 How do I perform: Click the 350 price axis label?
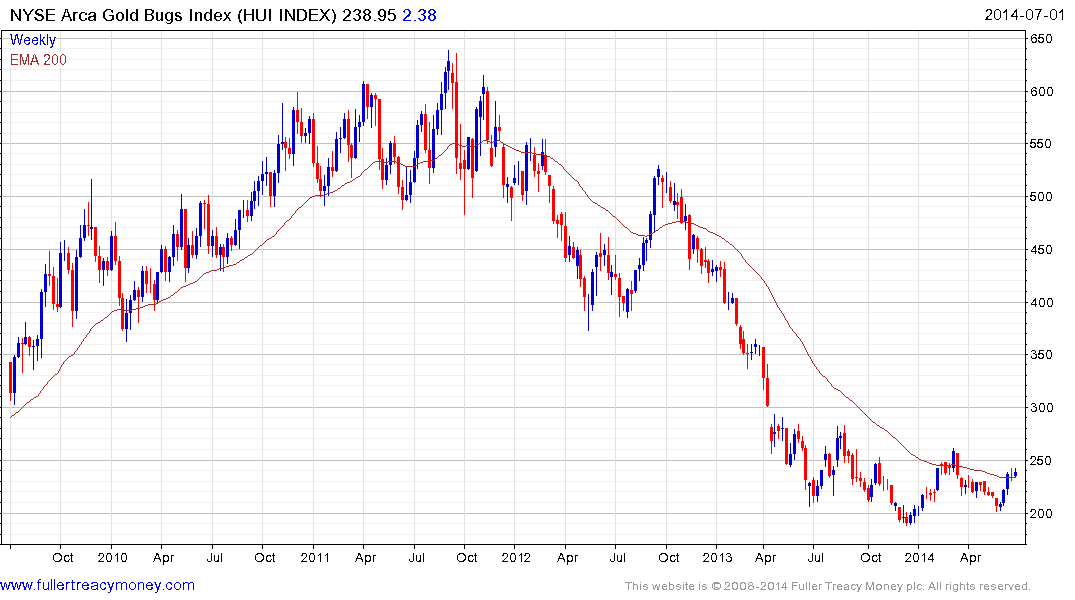pyautogui.click(x=1041, y=355)
